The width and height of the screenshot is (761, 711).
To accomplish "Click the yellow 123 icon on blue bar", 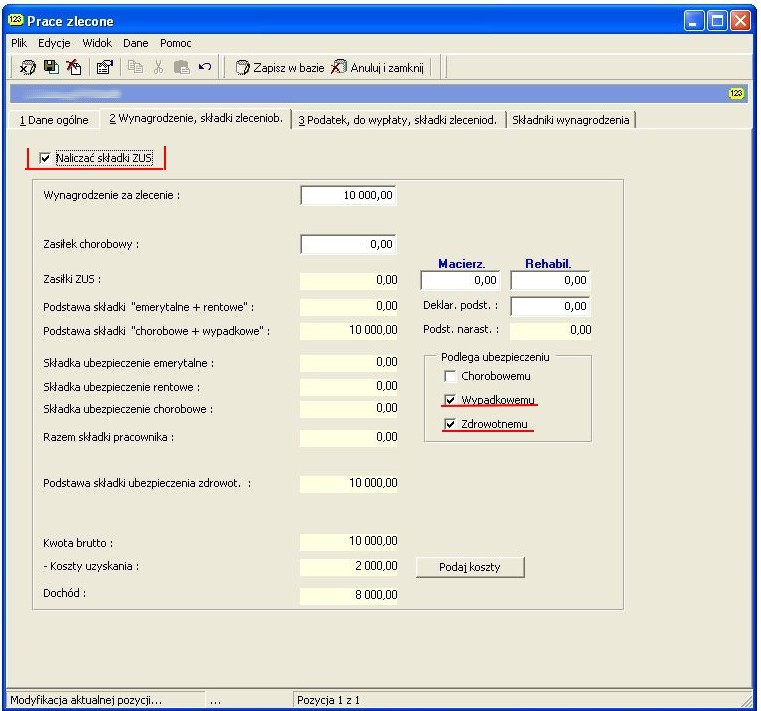I will [736, 93].
